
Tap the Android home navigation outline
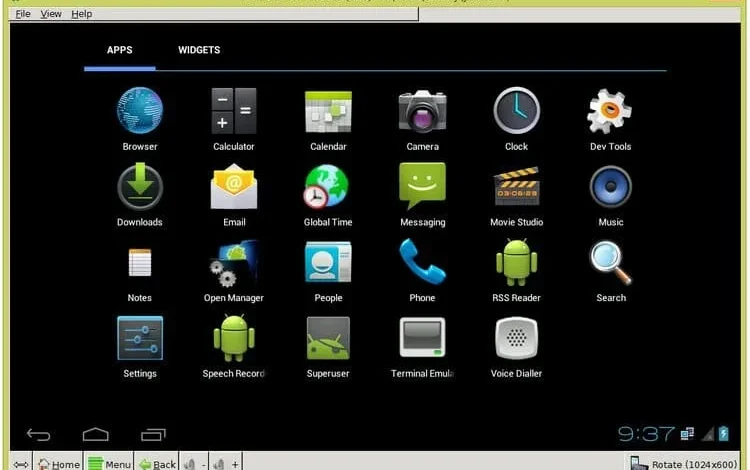coord(96,434)
